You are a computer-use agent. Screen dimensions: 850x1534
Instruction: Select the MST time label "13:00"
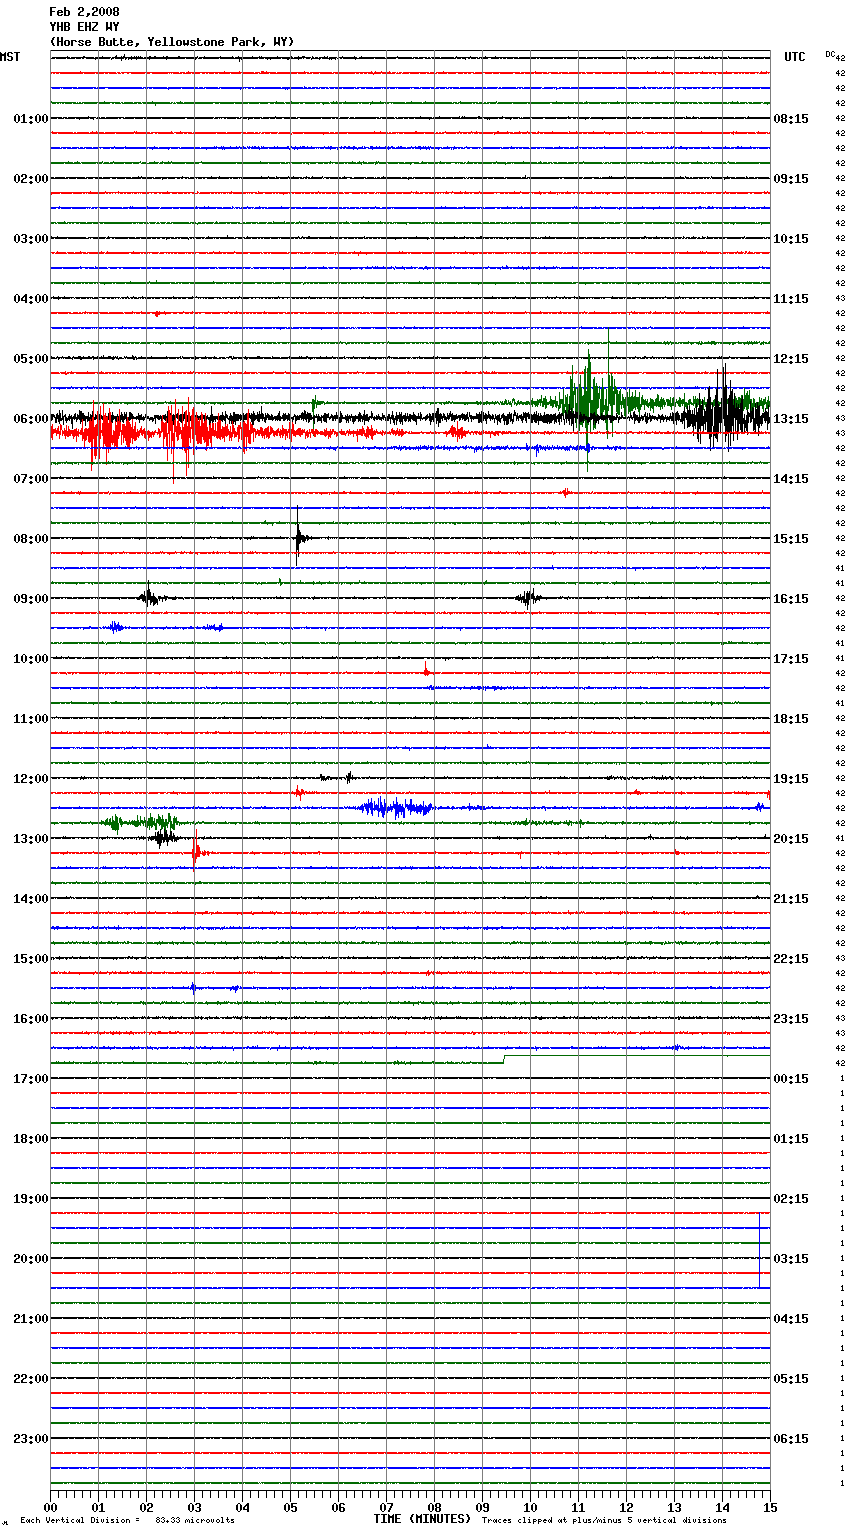[31, 839]
